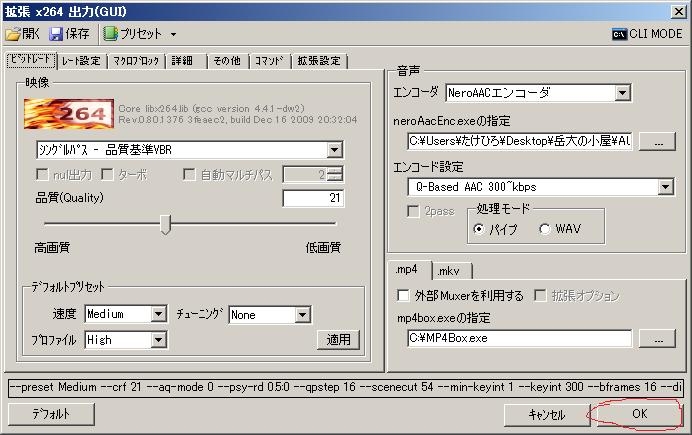Click the 適用 apply button
The image size is (692, 435).
coord(338,340)
